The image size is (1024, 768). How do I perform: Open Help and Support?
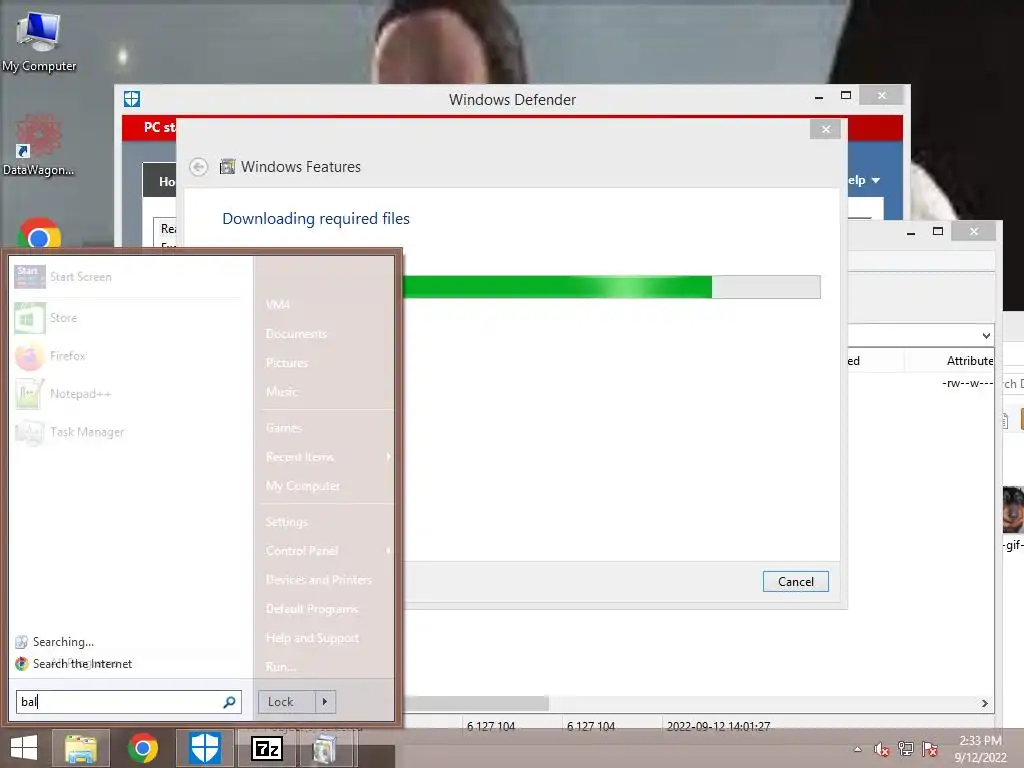pyautogui.click(x=312, y=638)
